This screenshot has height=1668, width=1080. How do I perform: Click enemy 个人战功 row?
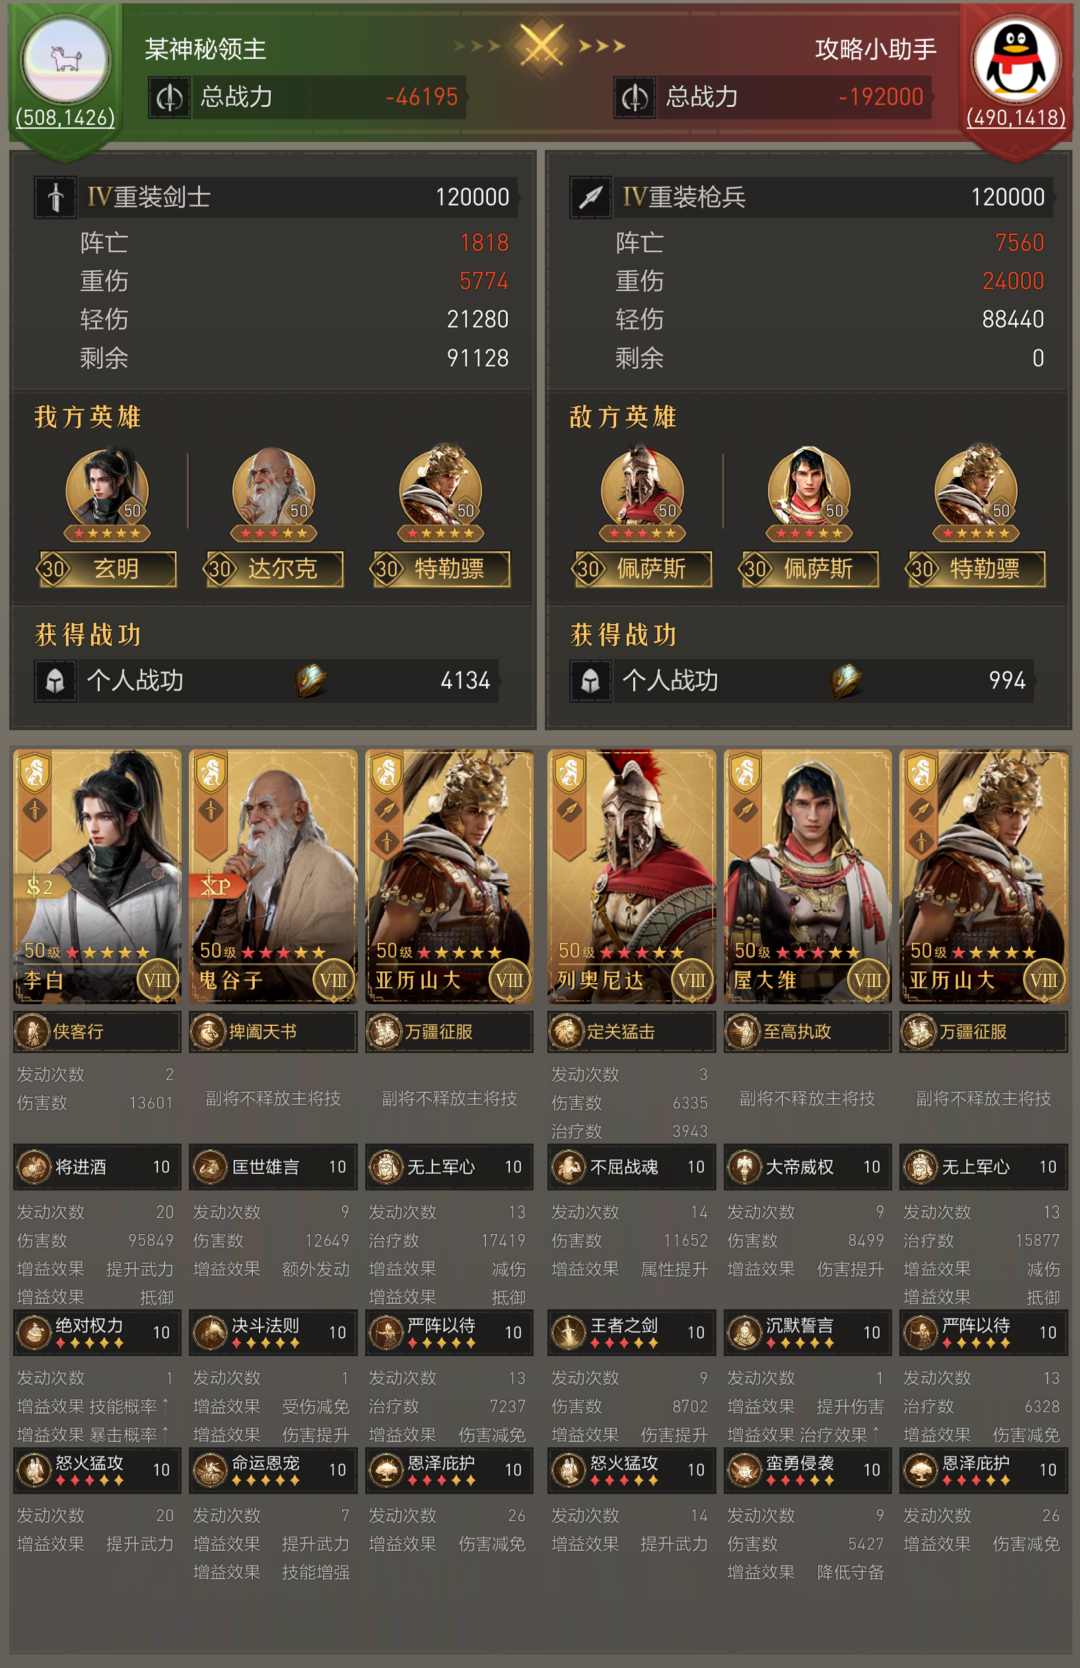click(803, 681)
